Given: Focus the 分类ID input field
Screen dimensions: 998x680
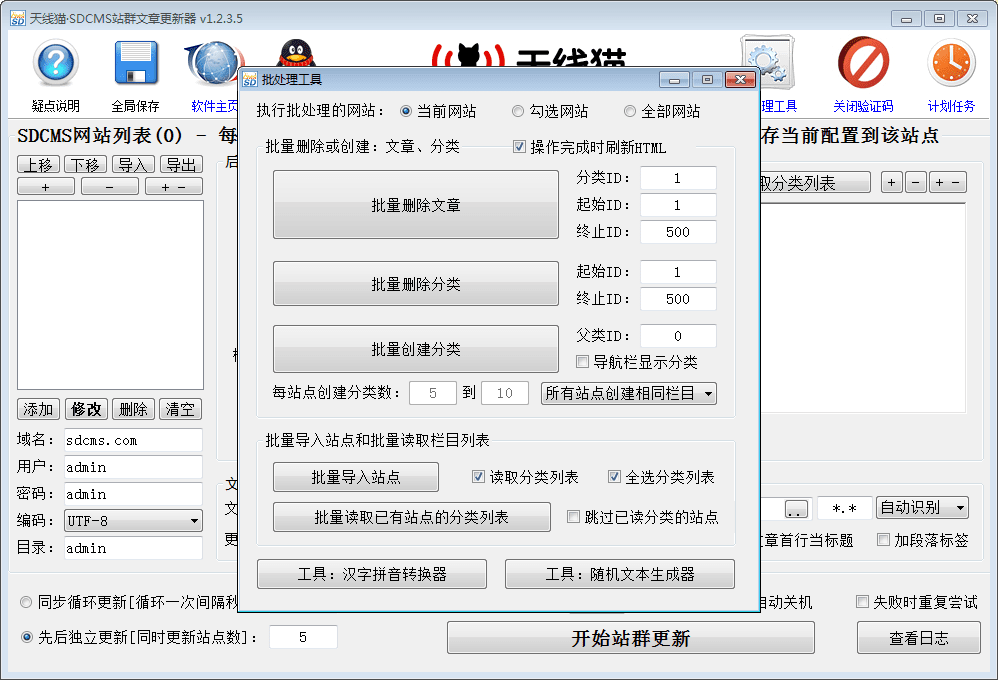Looking at the screenshot, I should (678, 178).
